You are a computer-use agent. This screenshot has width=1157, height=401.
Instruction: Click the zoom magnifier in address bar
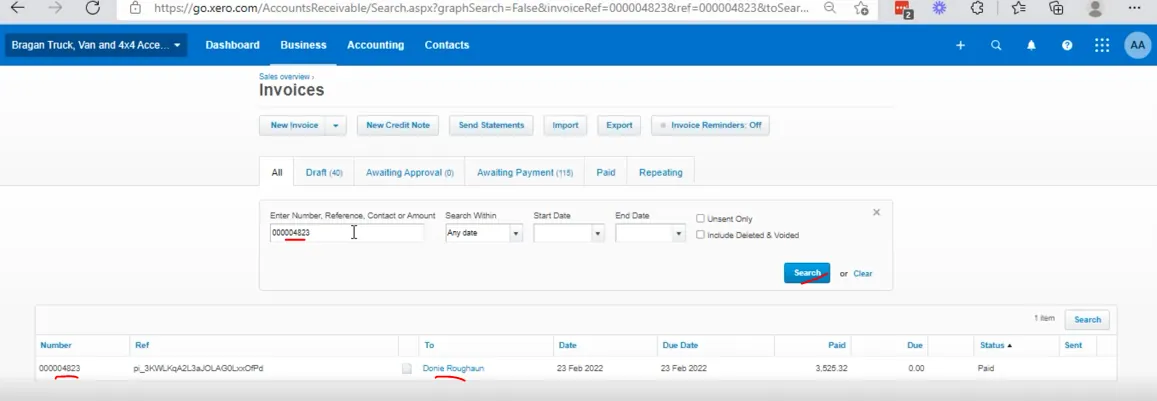[x=829, y=8]
